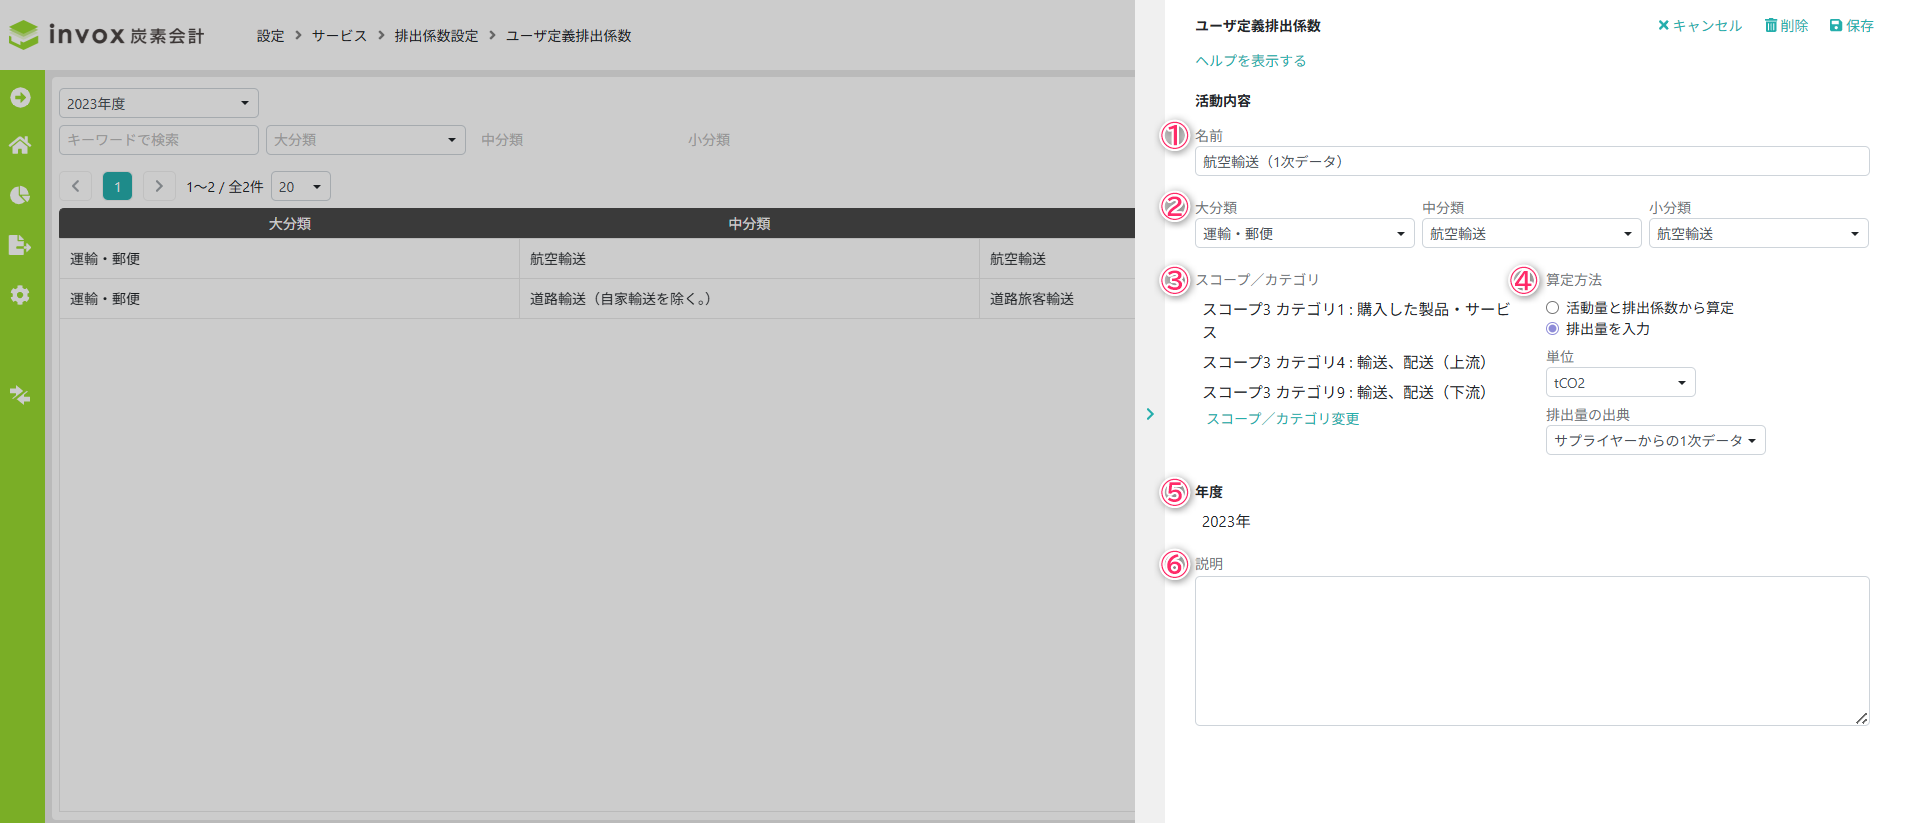Click サービス in breadcrumb
This screenshot has width=1911, height=823.
(339, 36)
